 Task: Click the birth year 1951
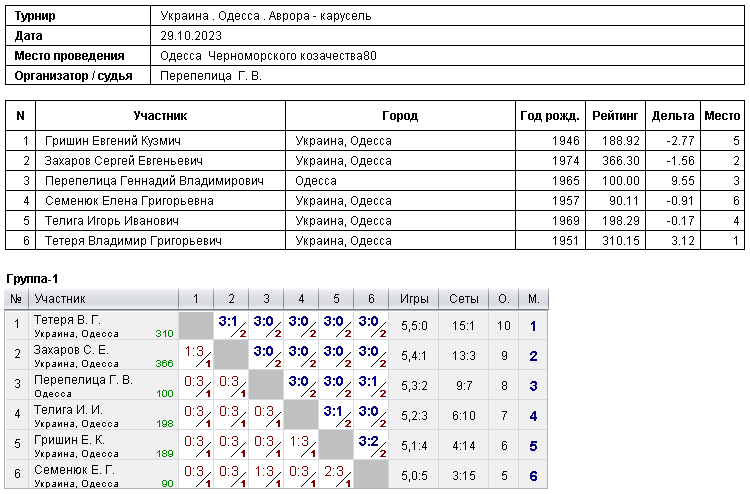565,241
